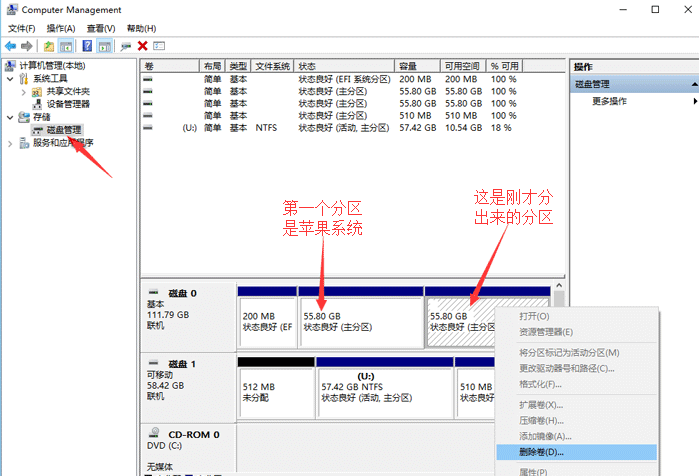699x476 pixels.
Task: Choose 删除卷(D)... in context menu
Action: click(x=541, y=451)
